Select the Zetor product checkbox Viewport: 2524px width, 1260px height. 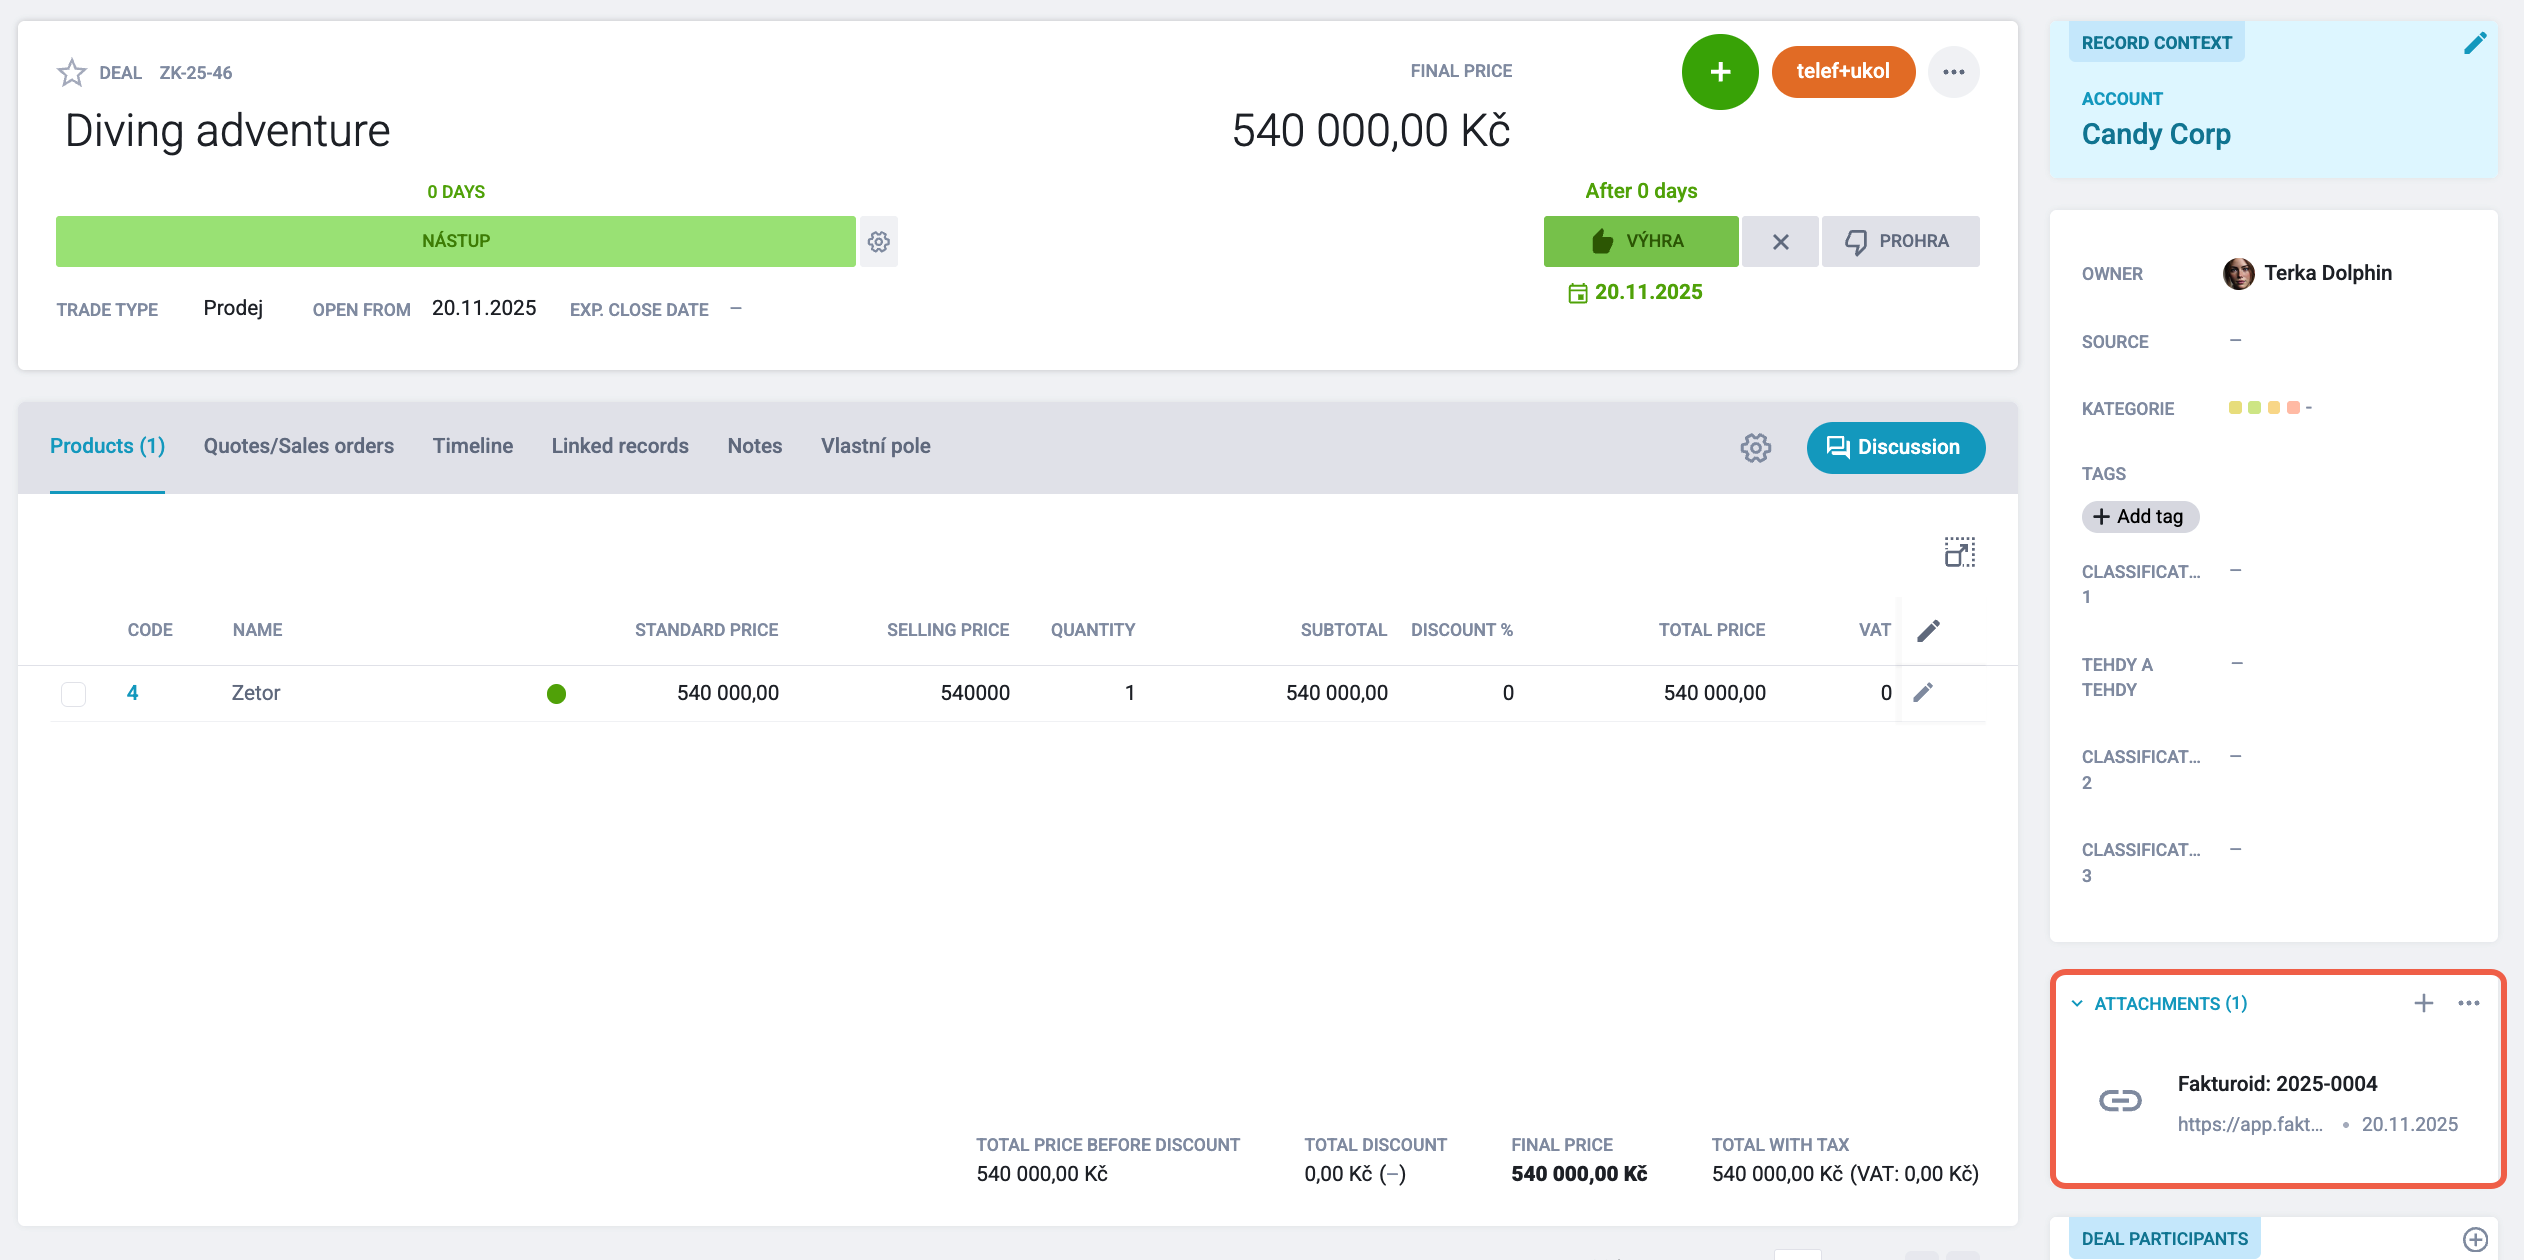tap(74, 693)
